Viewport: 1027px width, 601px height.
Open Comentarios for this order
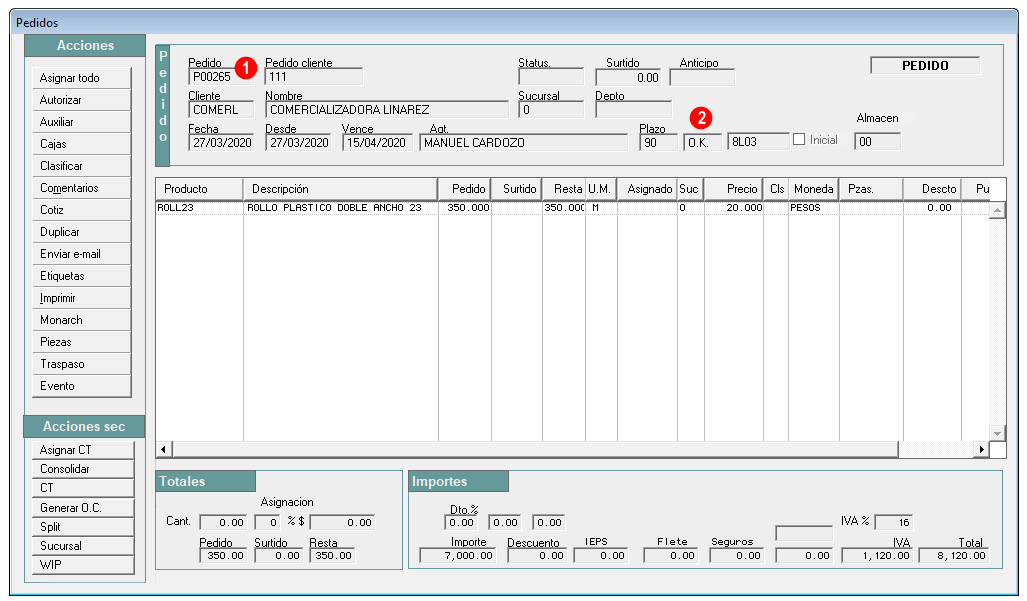(x=82, y=188)
